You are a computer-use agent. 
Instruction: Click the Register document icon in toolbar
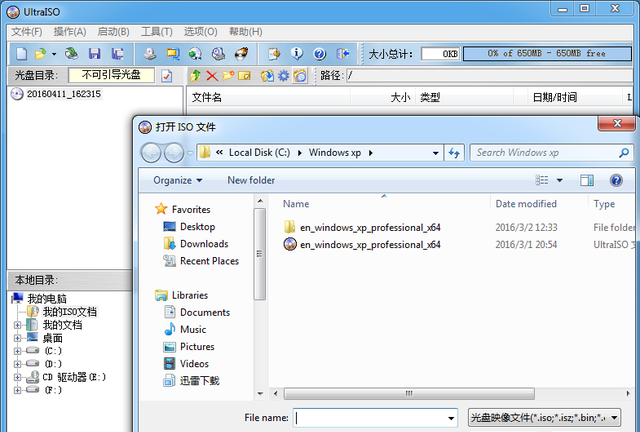pos(274,53)
